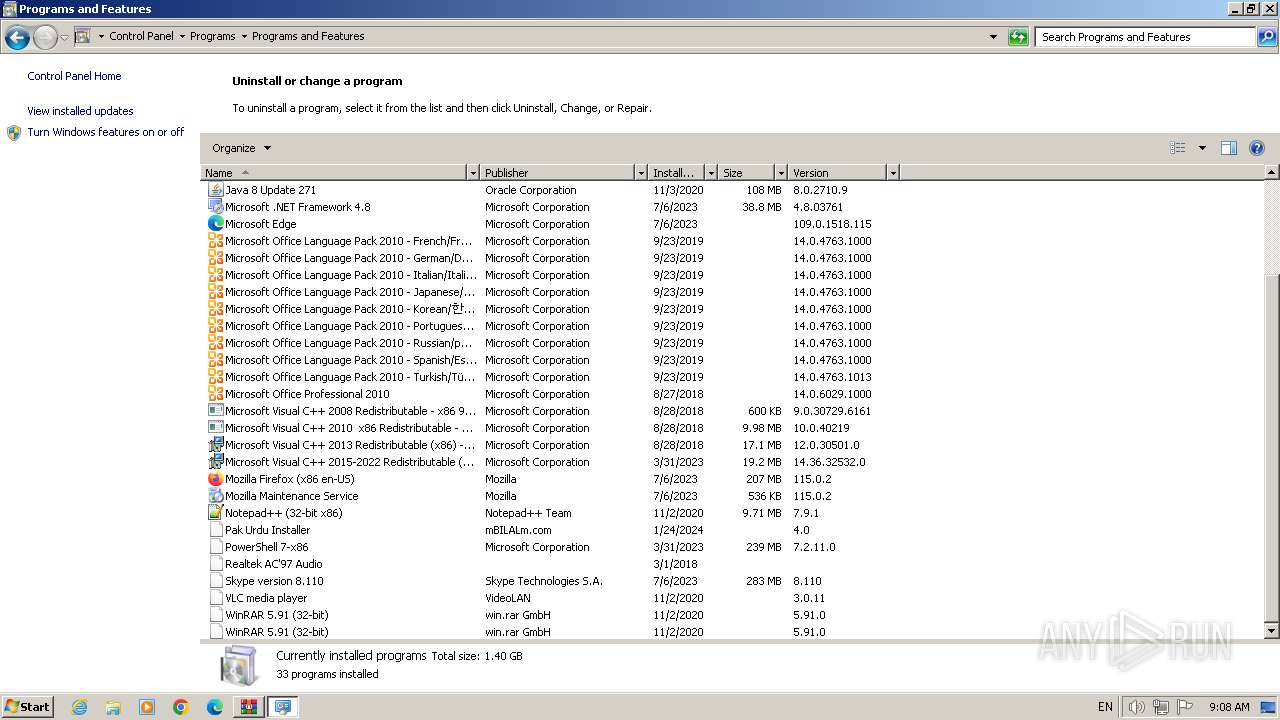
Task: Open Turn Windows features on or off
Action: coord(106,132)
